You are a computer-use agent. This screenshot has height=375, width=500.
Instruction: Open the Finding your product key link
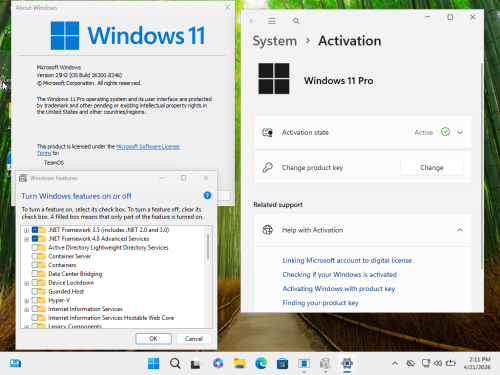coord(320,303)
